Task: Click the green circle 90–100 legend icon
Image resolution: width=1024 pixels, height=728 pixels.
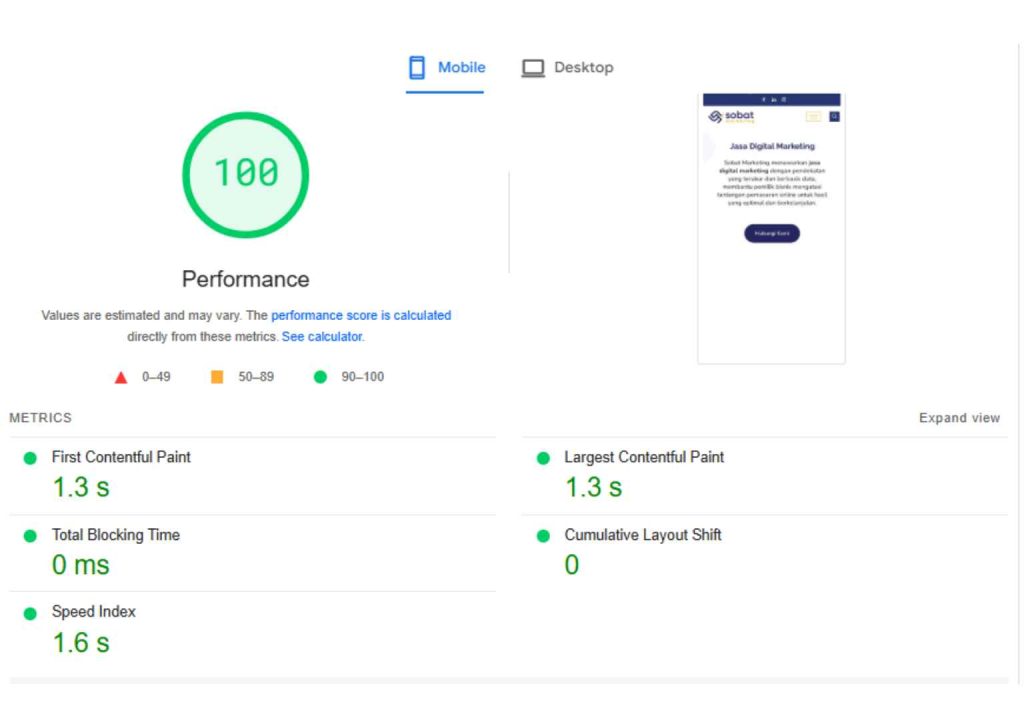Action: tap(320, 377)
